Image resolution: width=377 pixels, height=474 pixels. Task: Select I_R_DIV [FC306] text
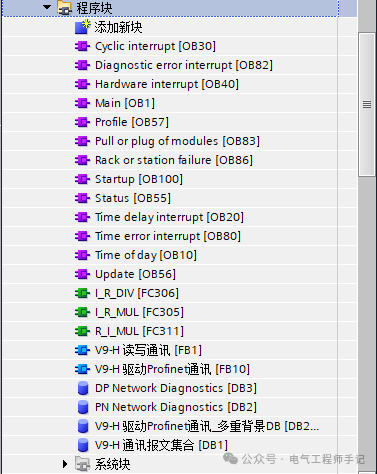pos(137,293)
